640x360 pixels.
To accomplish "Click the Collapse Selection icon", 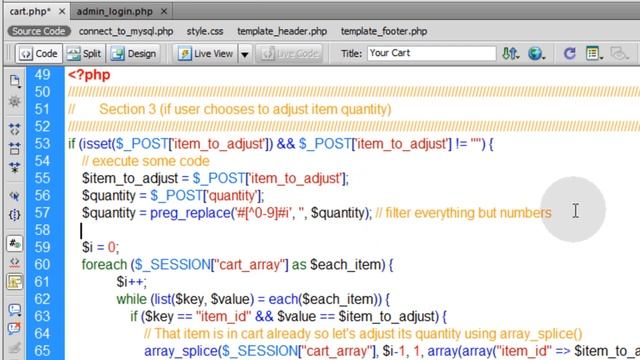I will [x=15, y=149].
